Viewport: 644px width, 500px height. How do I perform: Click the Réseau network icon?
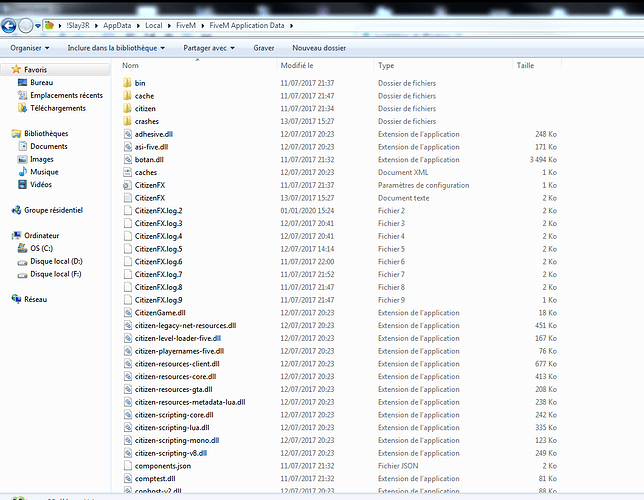[x=16, y=299]
